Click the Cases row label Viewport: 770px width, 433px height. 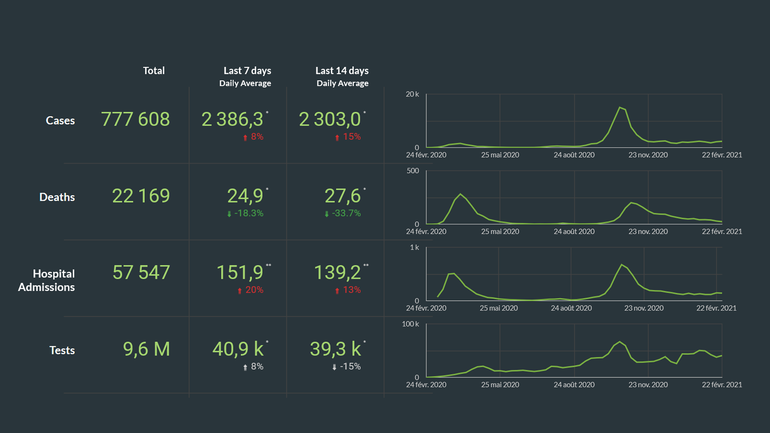pyautogui.click(x=60, y=120)
